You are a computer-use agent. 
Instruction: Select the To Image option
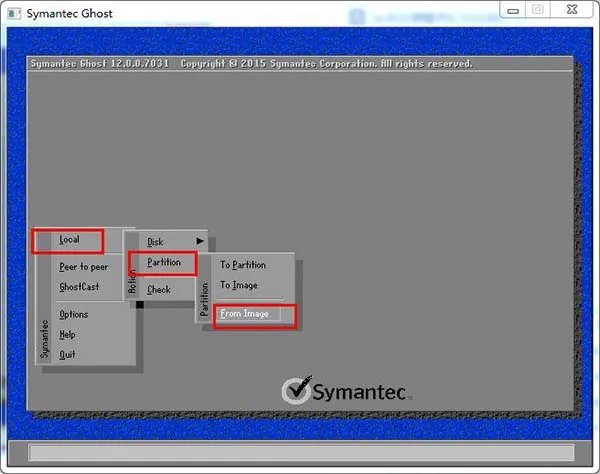coord(239,286)
